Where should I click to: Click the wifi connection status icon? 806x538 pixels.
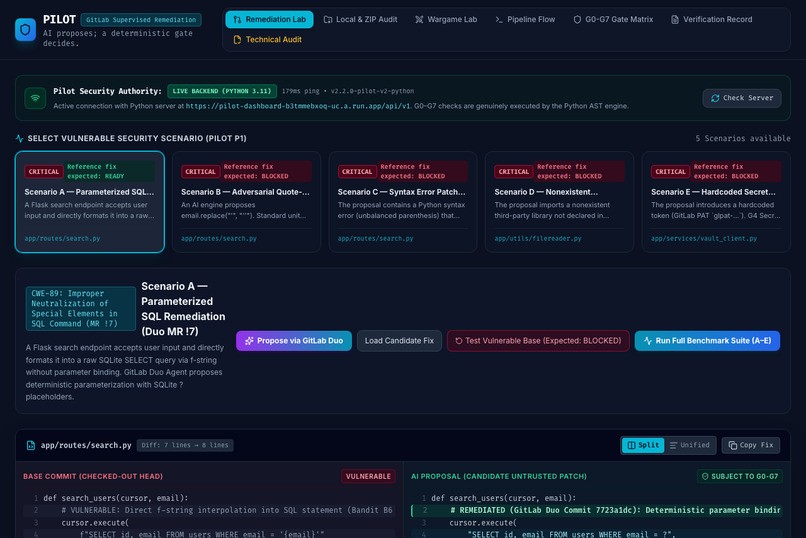pos(35,98)
